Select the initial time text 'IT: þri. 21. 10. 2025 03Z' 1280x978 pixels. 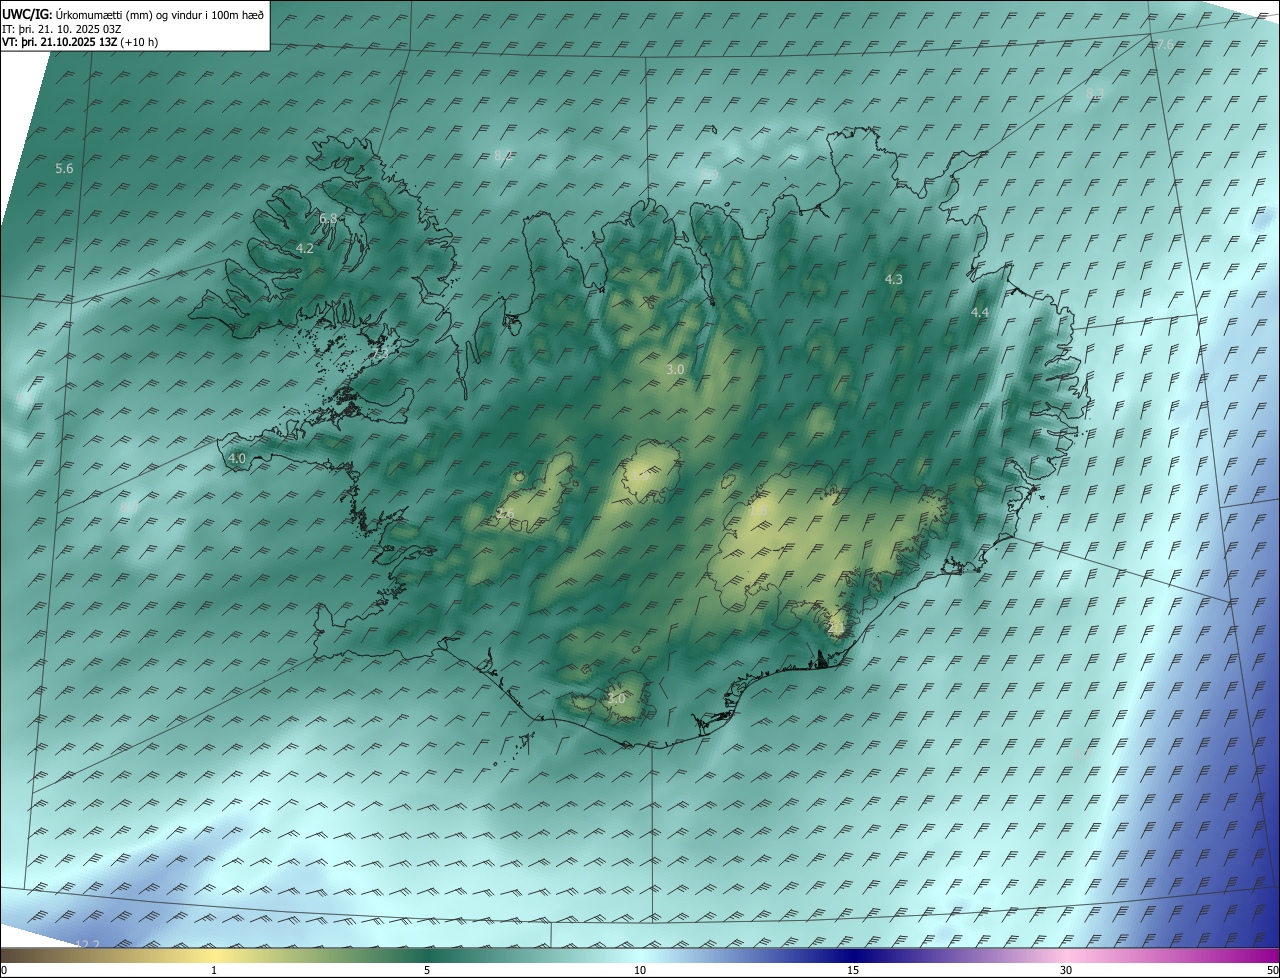tap(62, 28)
